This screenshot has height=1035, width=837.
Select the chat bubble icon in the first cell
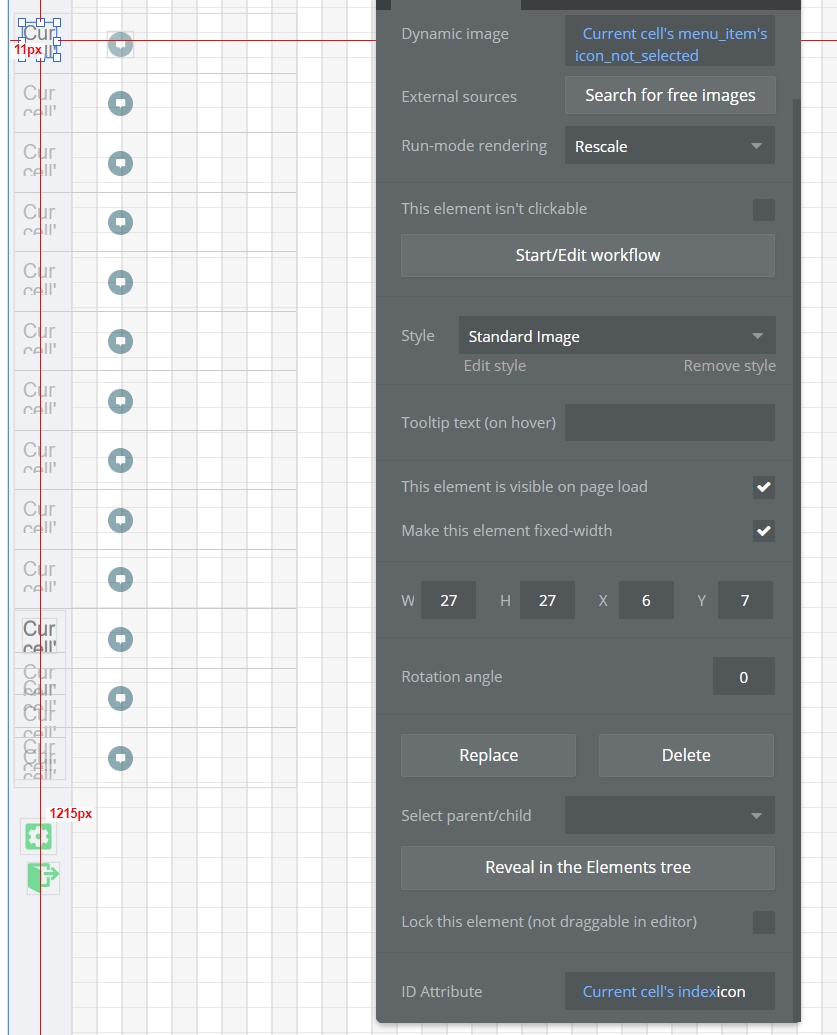pos(120,44)
